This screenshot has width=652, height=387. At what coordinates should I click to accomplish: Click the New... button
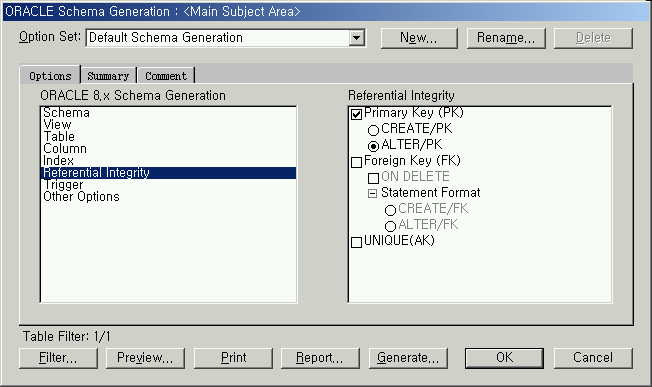point(419,38)
